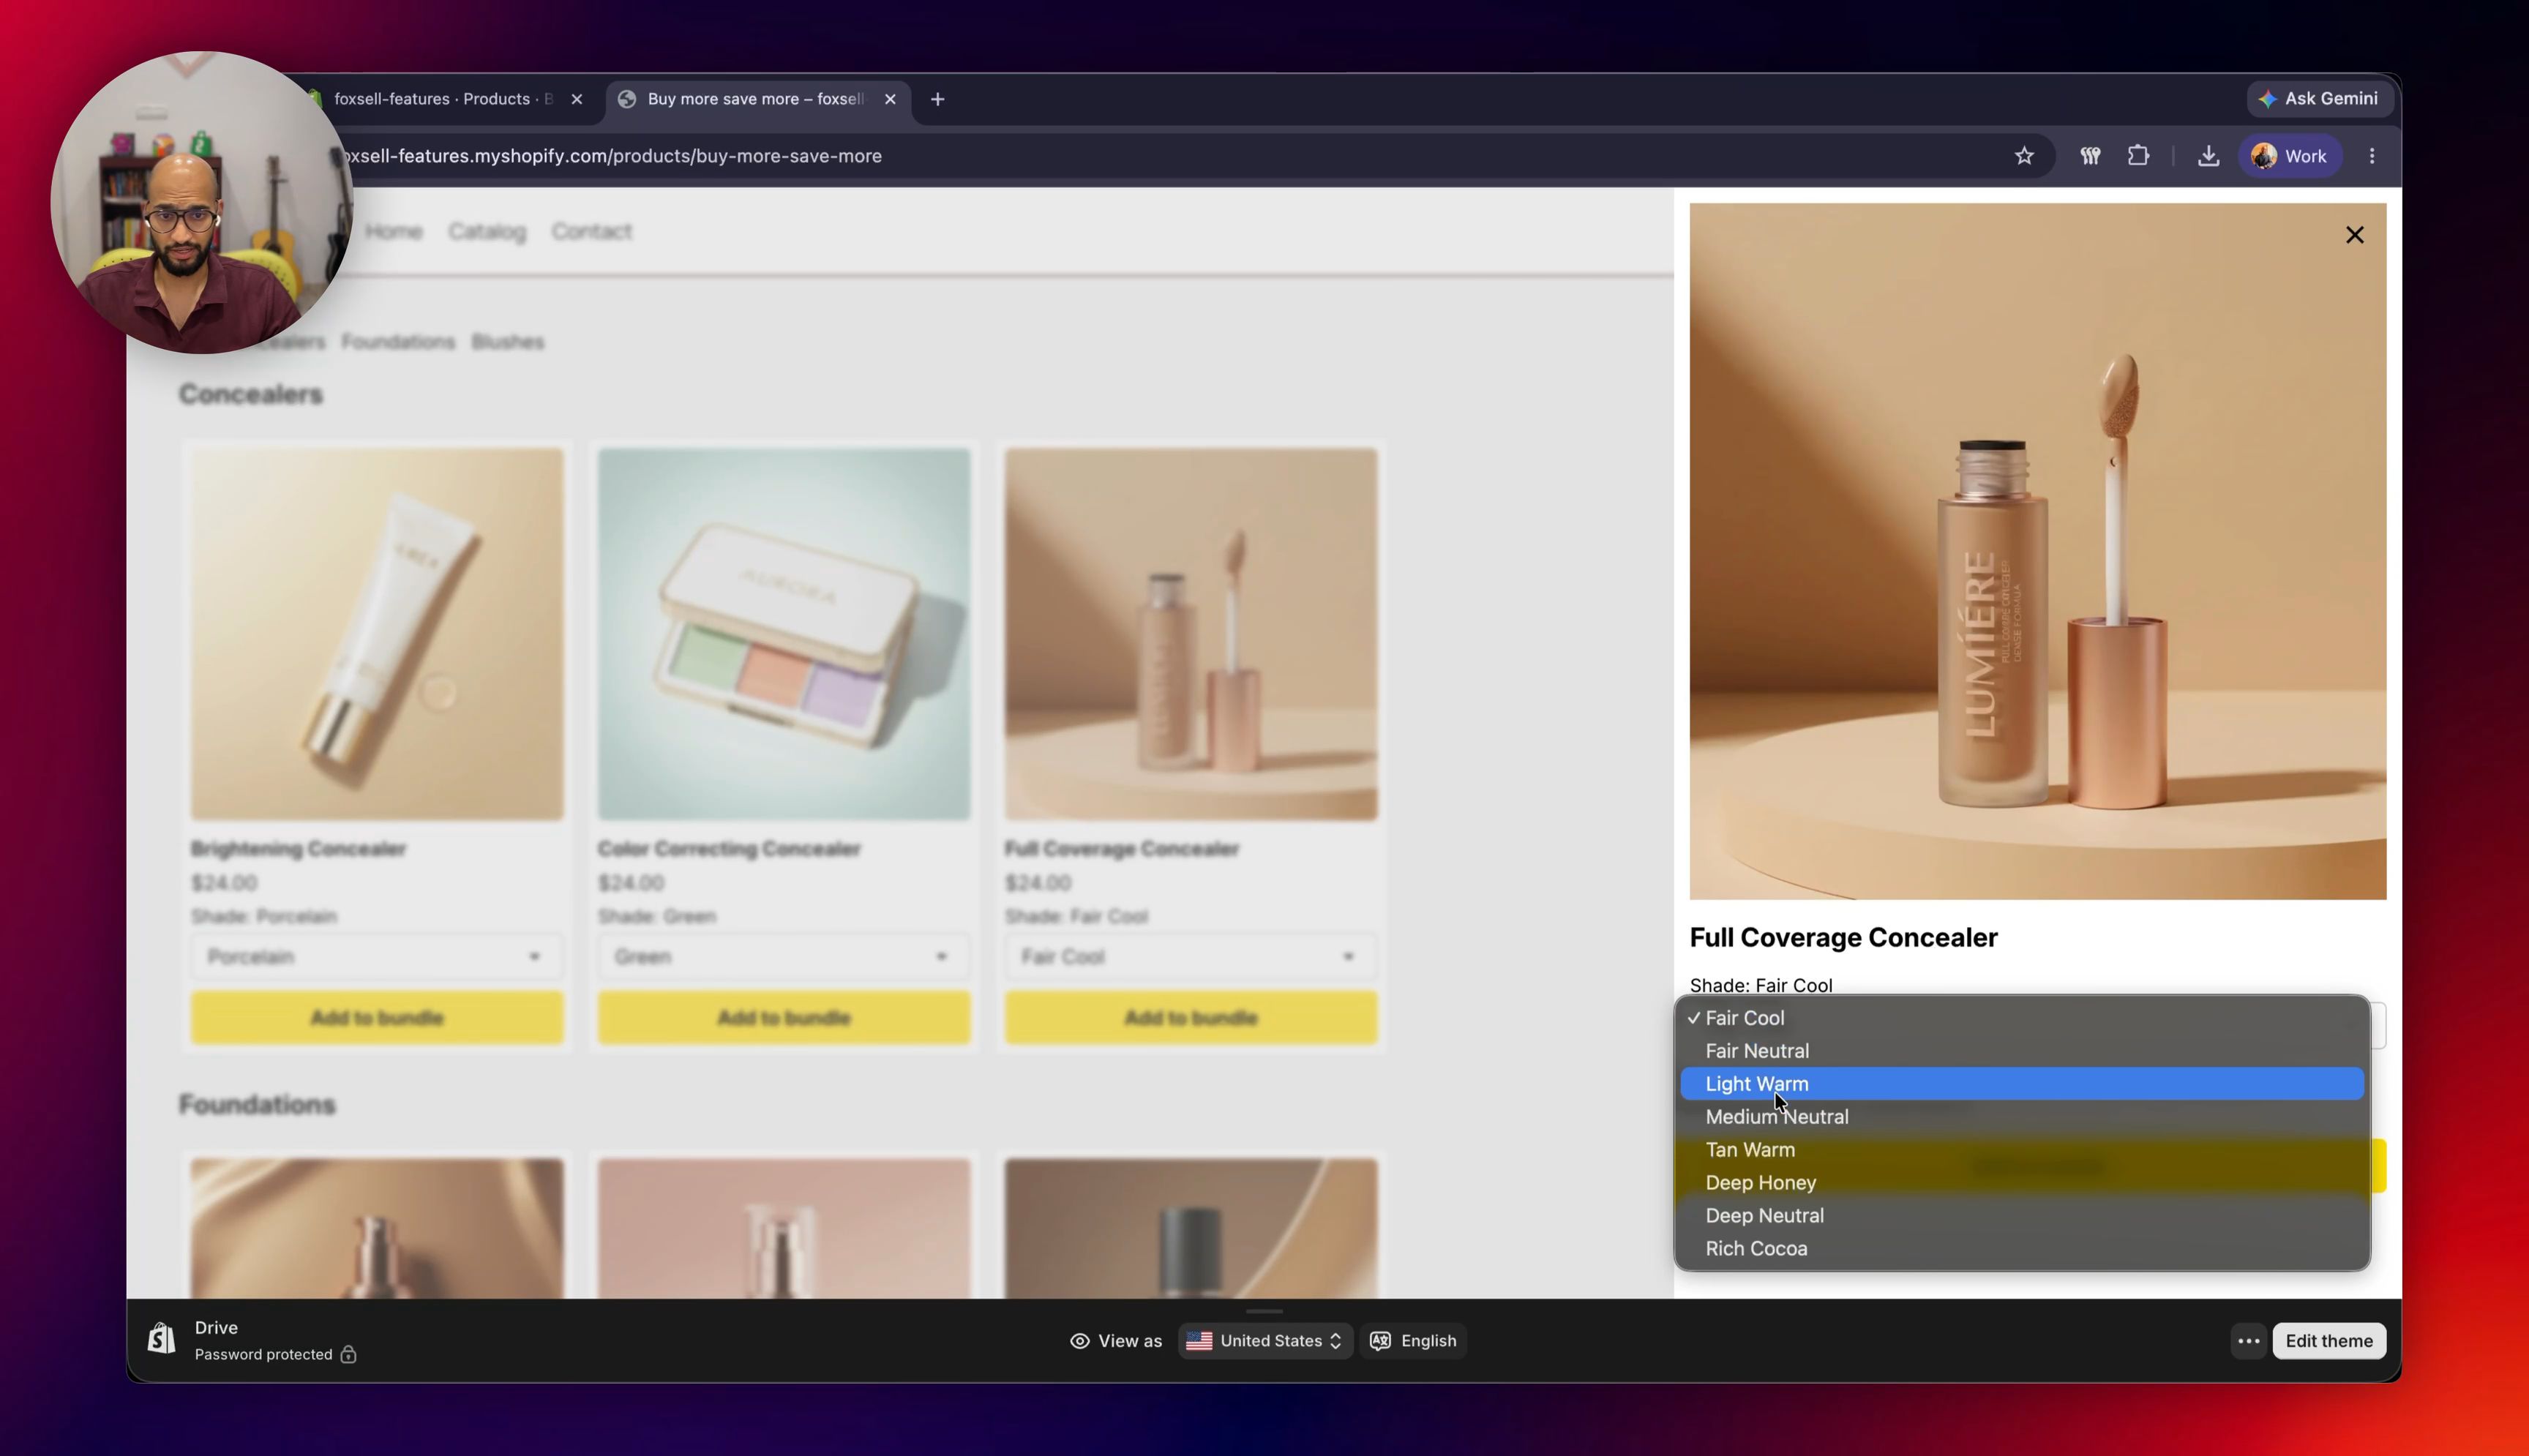Click the address bar URL
The image size is (2529, 1456).
(611, 156)
